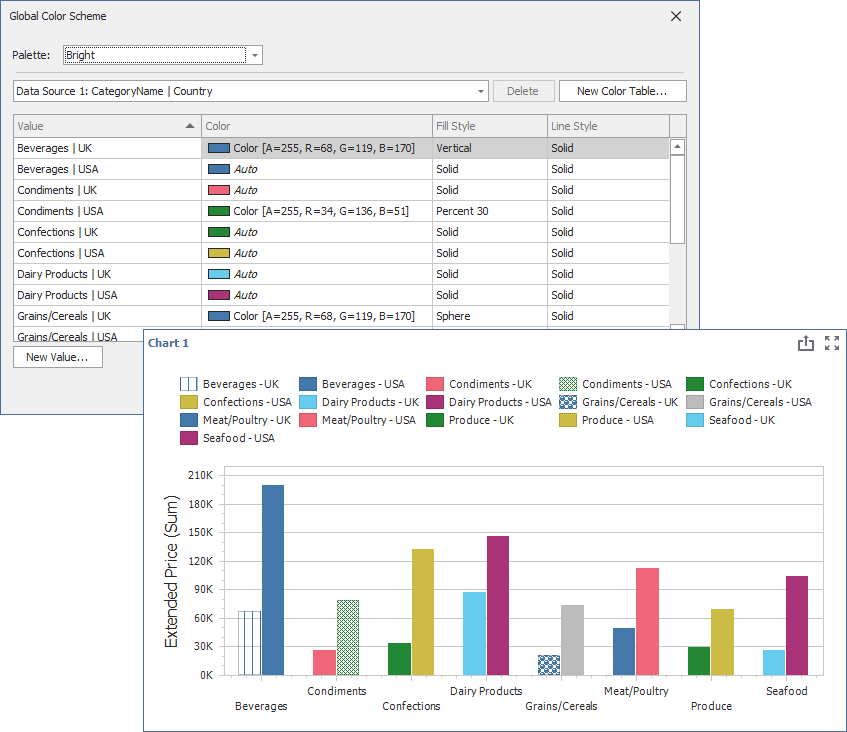
Task: Close the Global Color Scheme dialog
Action: [676, 16]
